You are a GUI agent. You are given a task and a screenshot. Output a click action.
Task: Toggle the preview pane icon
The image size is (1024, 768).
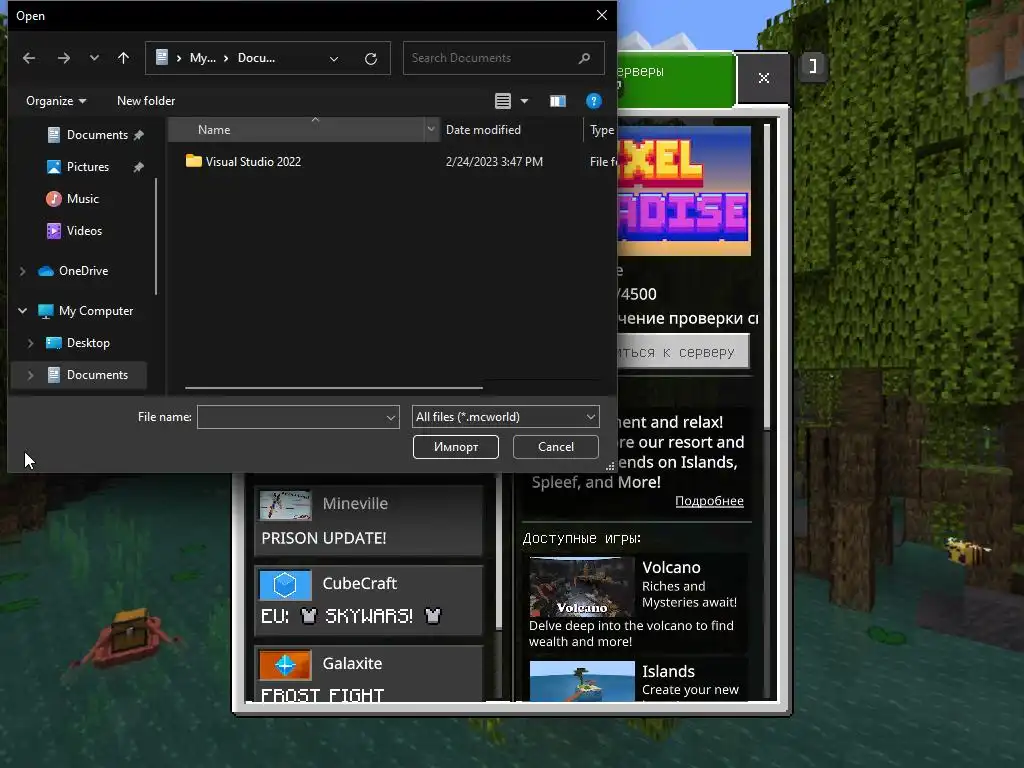[558, 101]
